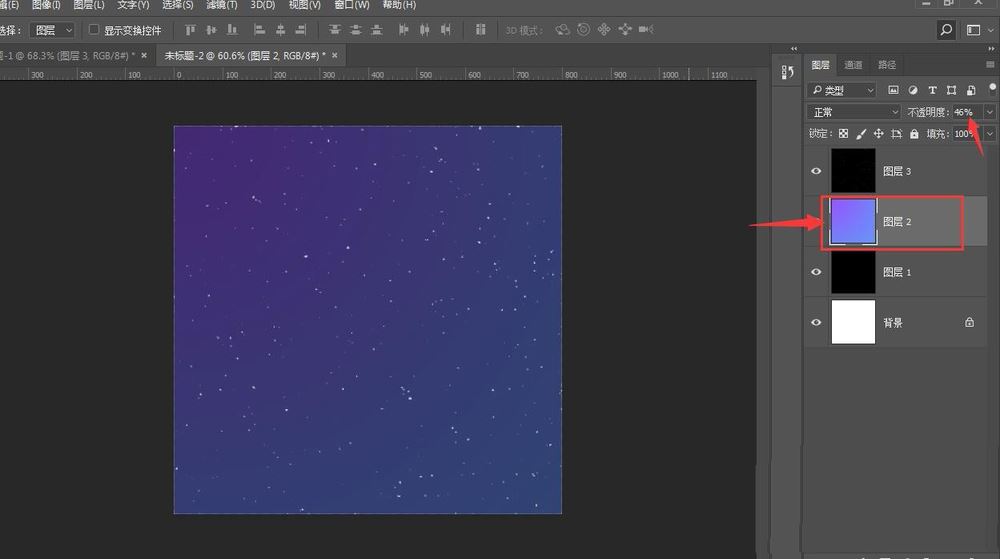Hide the 背景 layer with its eye
The width and height of the screenshot is (1000, 559).
pos(816,322)
